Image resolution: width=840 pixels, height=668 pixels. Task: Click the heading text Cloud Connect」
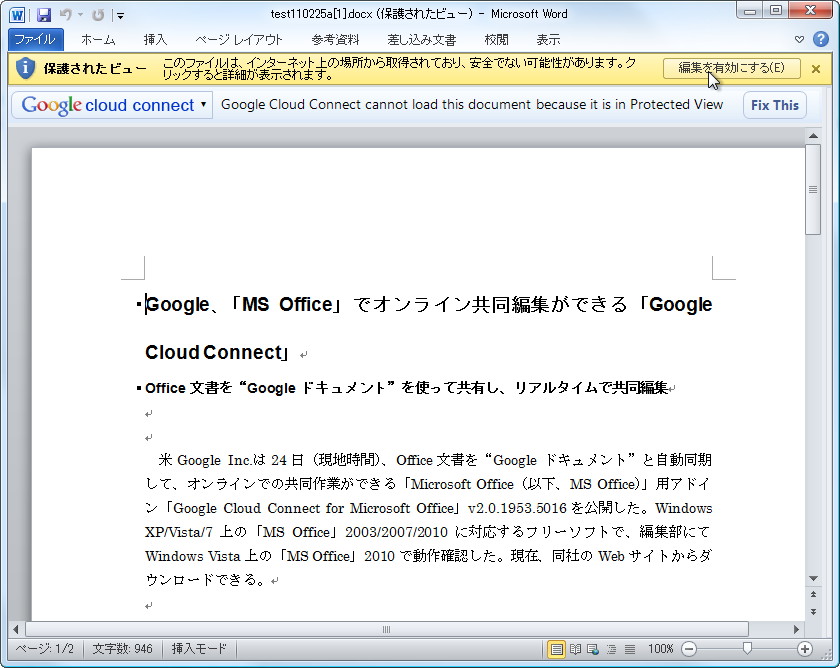217,352
